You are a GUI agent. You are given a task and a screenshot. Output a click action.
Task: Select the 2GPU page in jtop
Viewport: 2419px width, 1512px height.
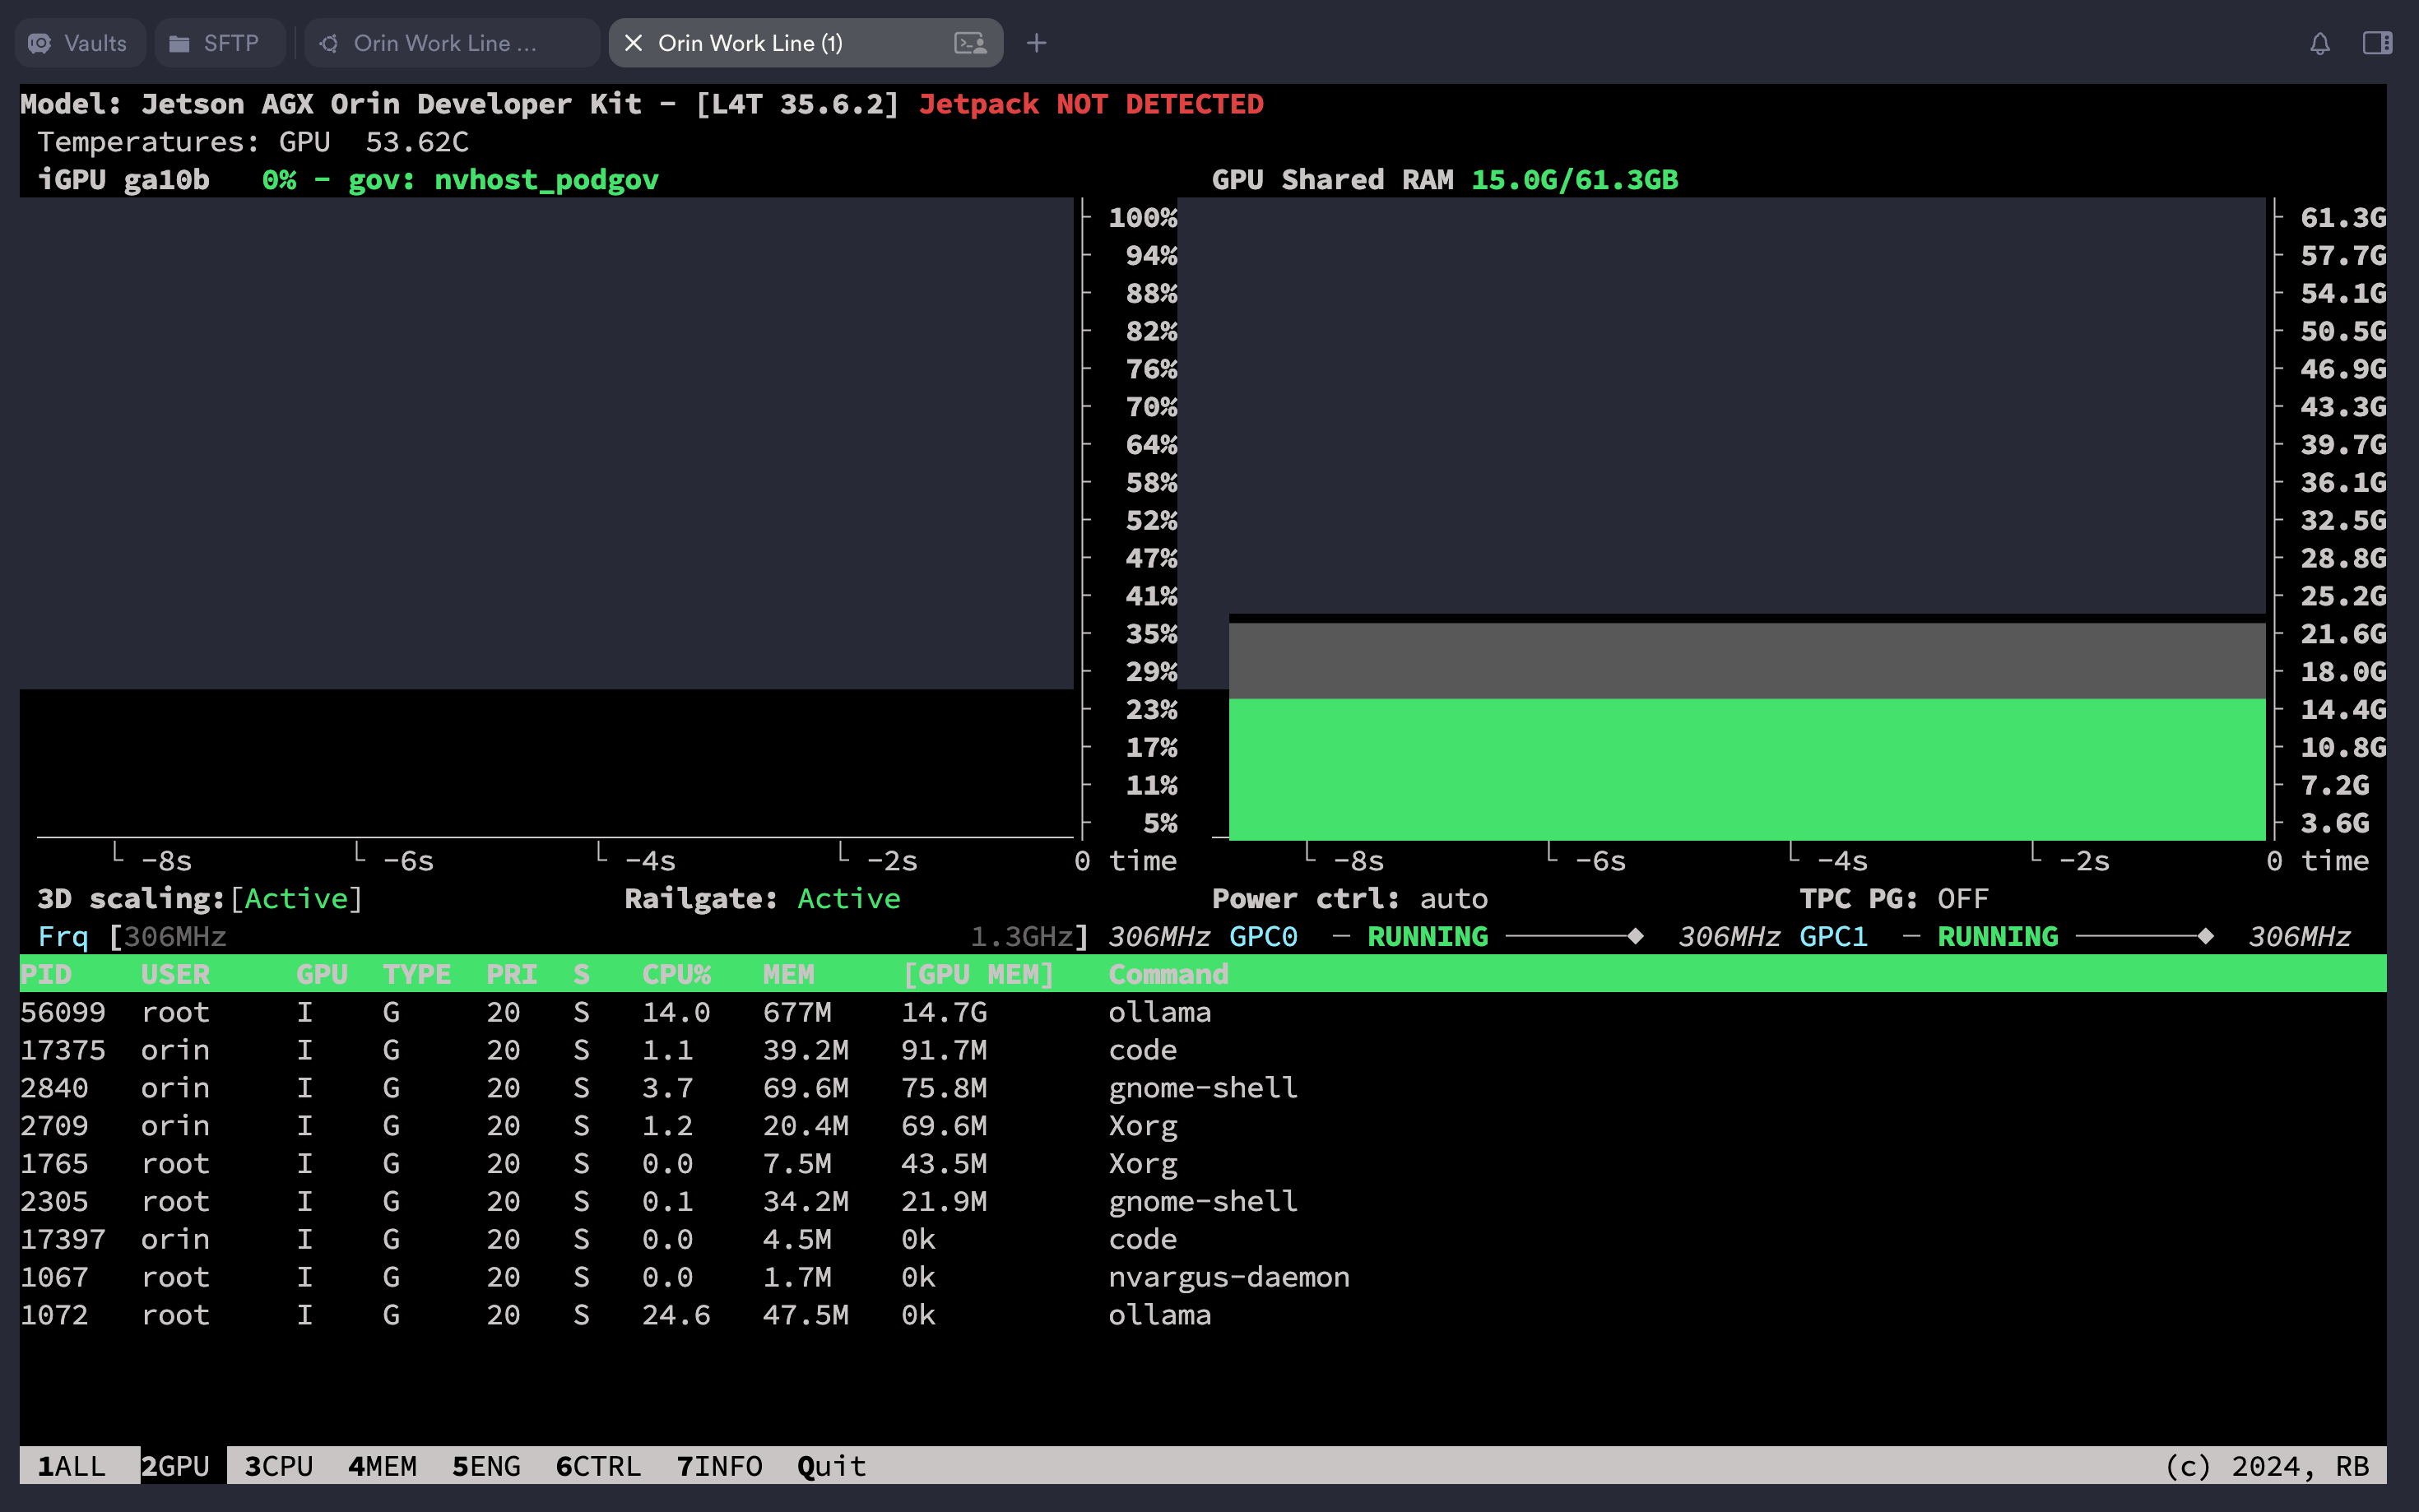click(x=175, y=1466)
